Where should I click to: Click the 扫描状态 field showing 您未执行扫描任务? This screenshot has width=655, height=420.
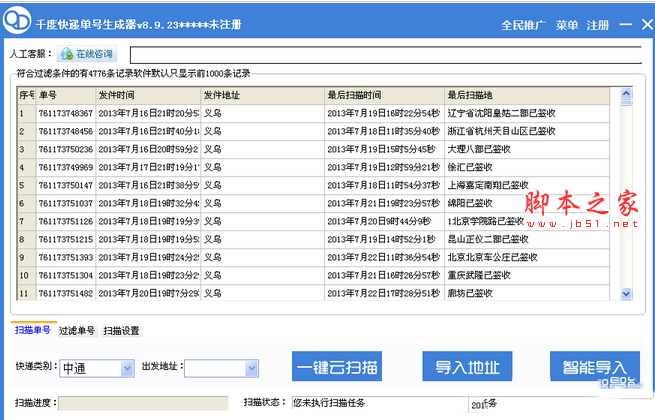point(379,403)
